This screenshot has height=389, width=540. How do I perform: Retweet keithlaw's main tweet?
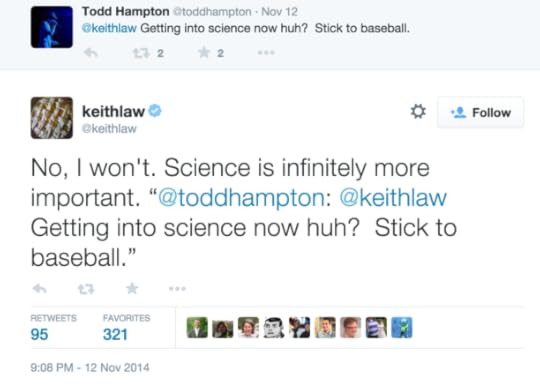(x=86, y=289)
